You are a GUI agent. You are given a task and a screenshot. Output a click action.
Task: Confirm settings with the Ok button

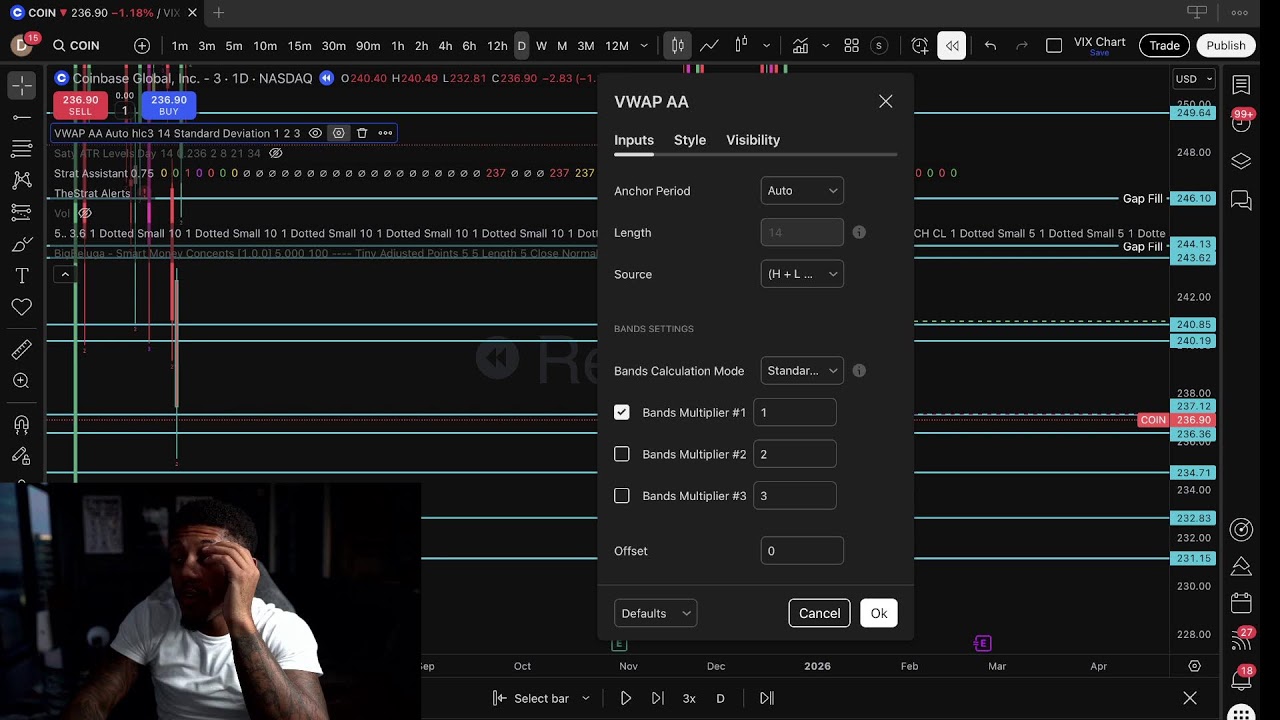tap(879, 613)
